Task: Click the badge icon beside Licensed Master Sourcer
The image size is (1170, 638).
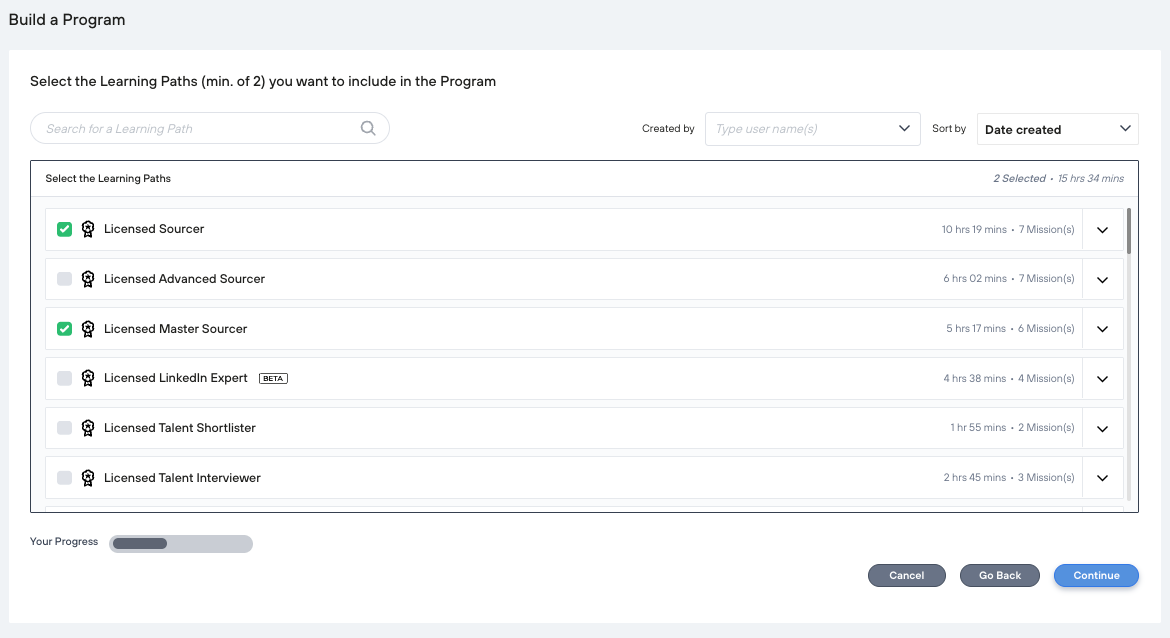Action: pos(88,329)
